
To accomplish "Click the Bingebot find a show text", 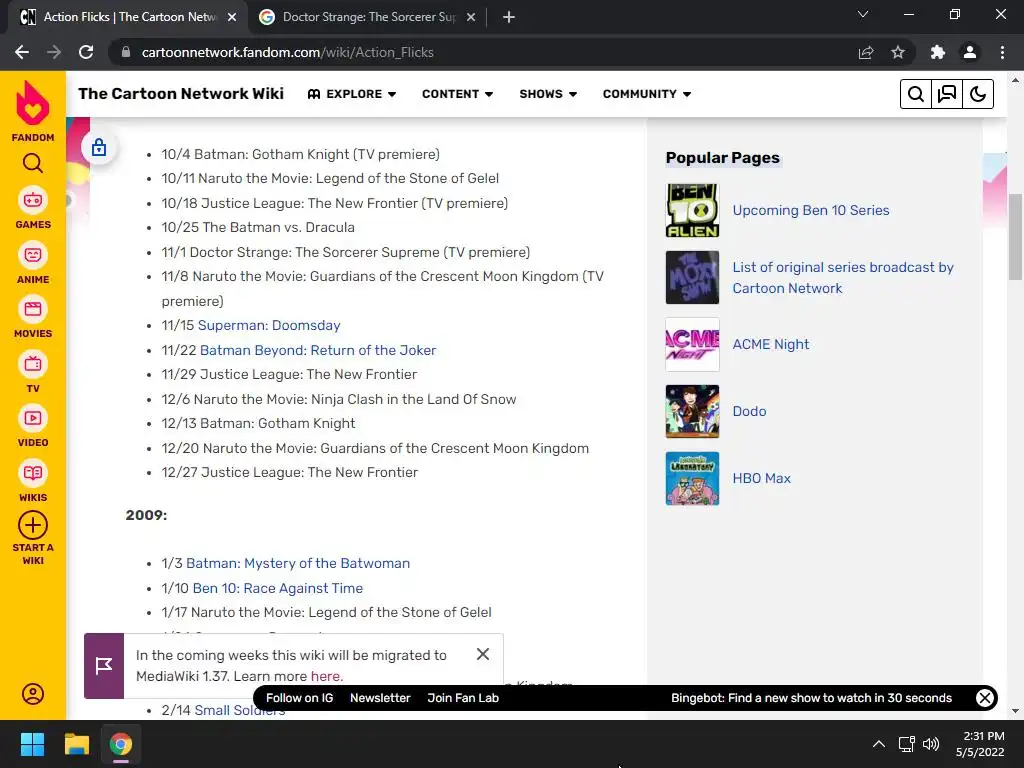I will coord(811,698).
